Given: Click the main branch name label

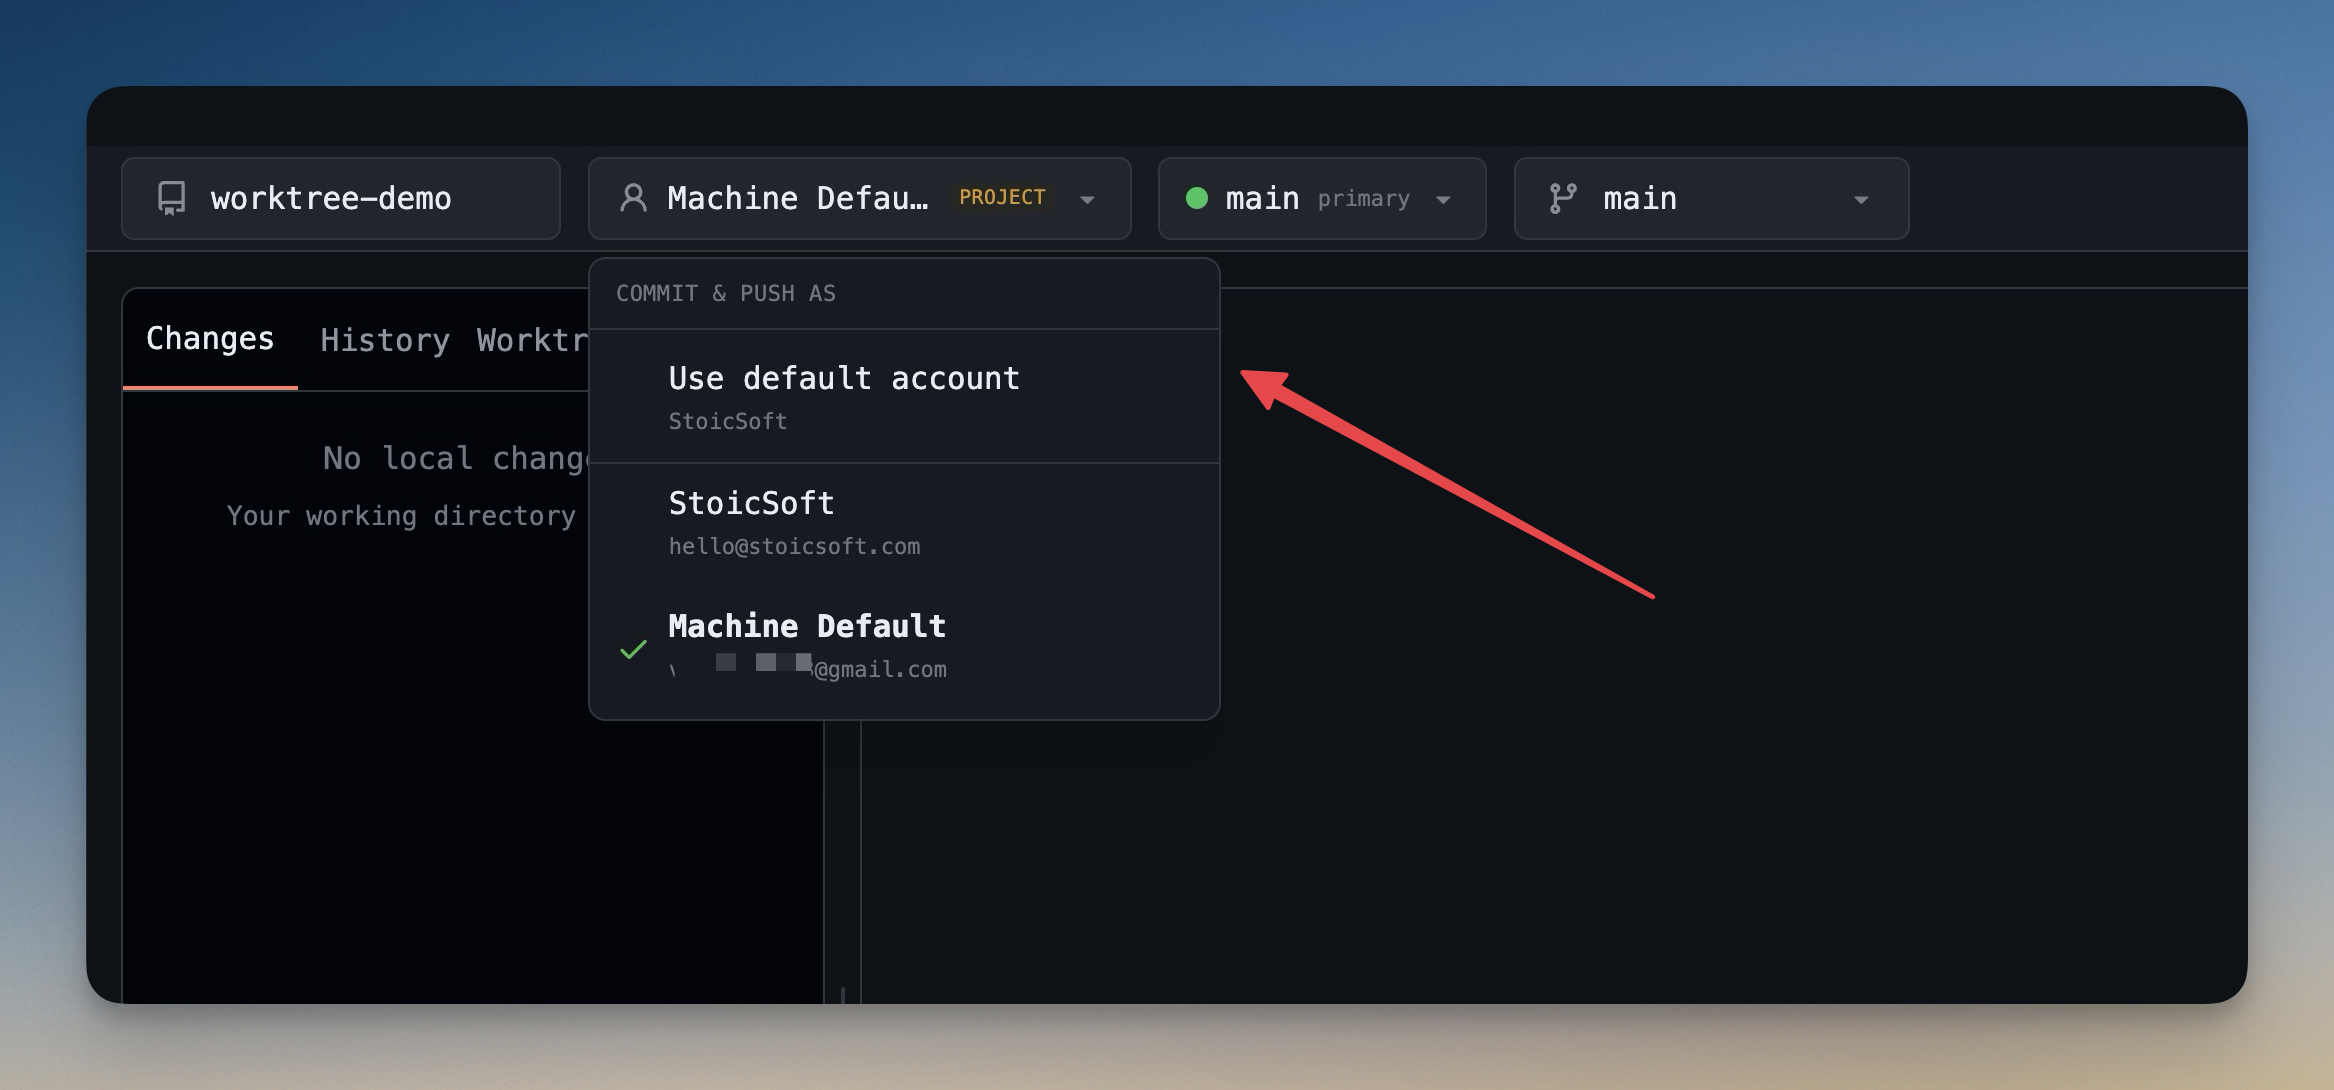Looking at the screenshot, I should point(1639,198).
